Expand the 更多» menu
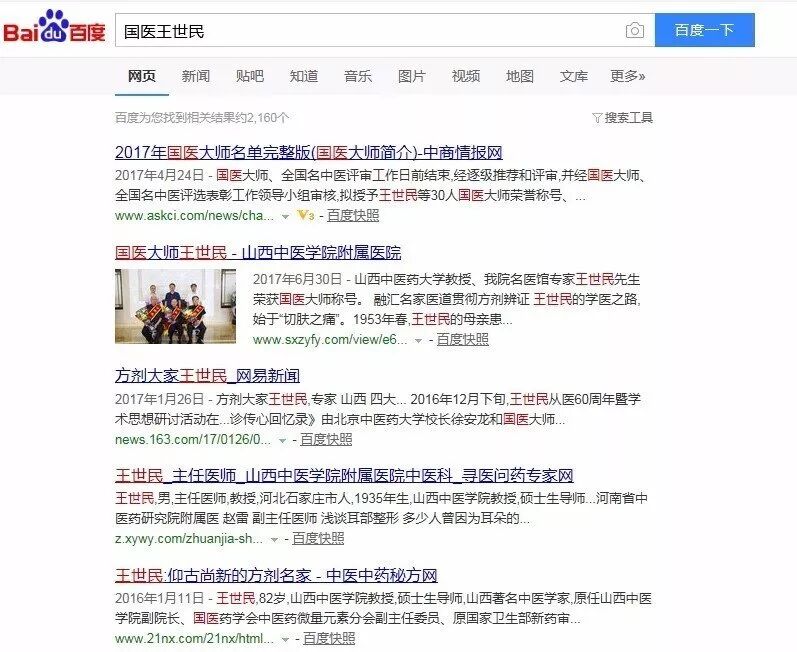The height and width of the screenshot is (652, 797). (628, 76)
